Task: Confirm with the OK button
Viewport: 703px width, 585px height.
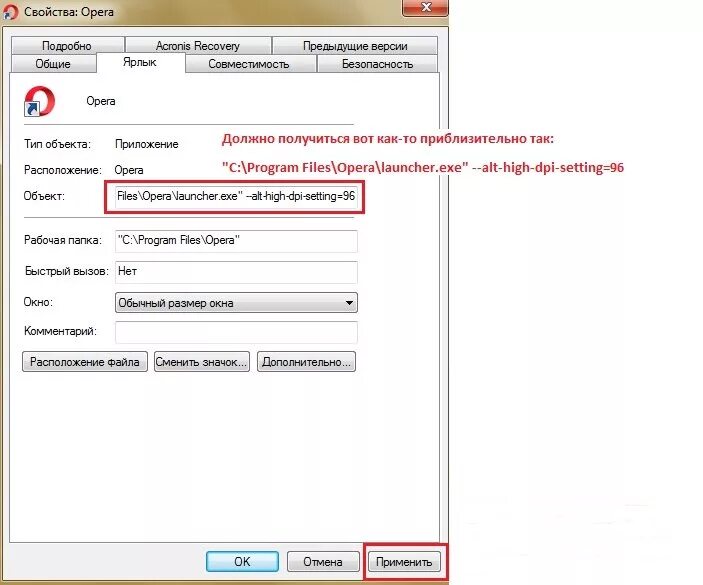Action: [242, 562]
